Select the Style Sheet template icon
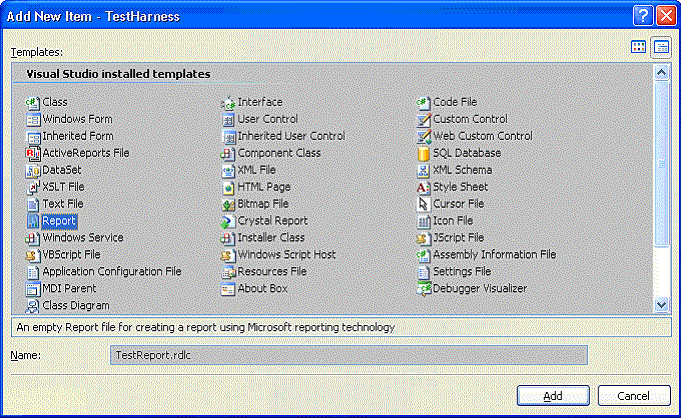Image resolution: width=681 pixels, height=419 pixels. pos(423,187)
